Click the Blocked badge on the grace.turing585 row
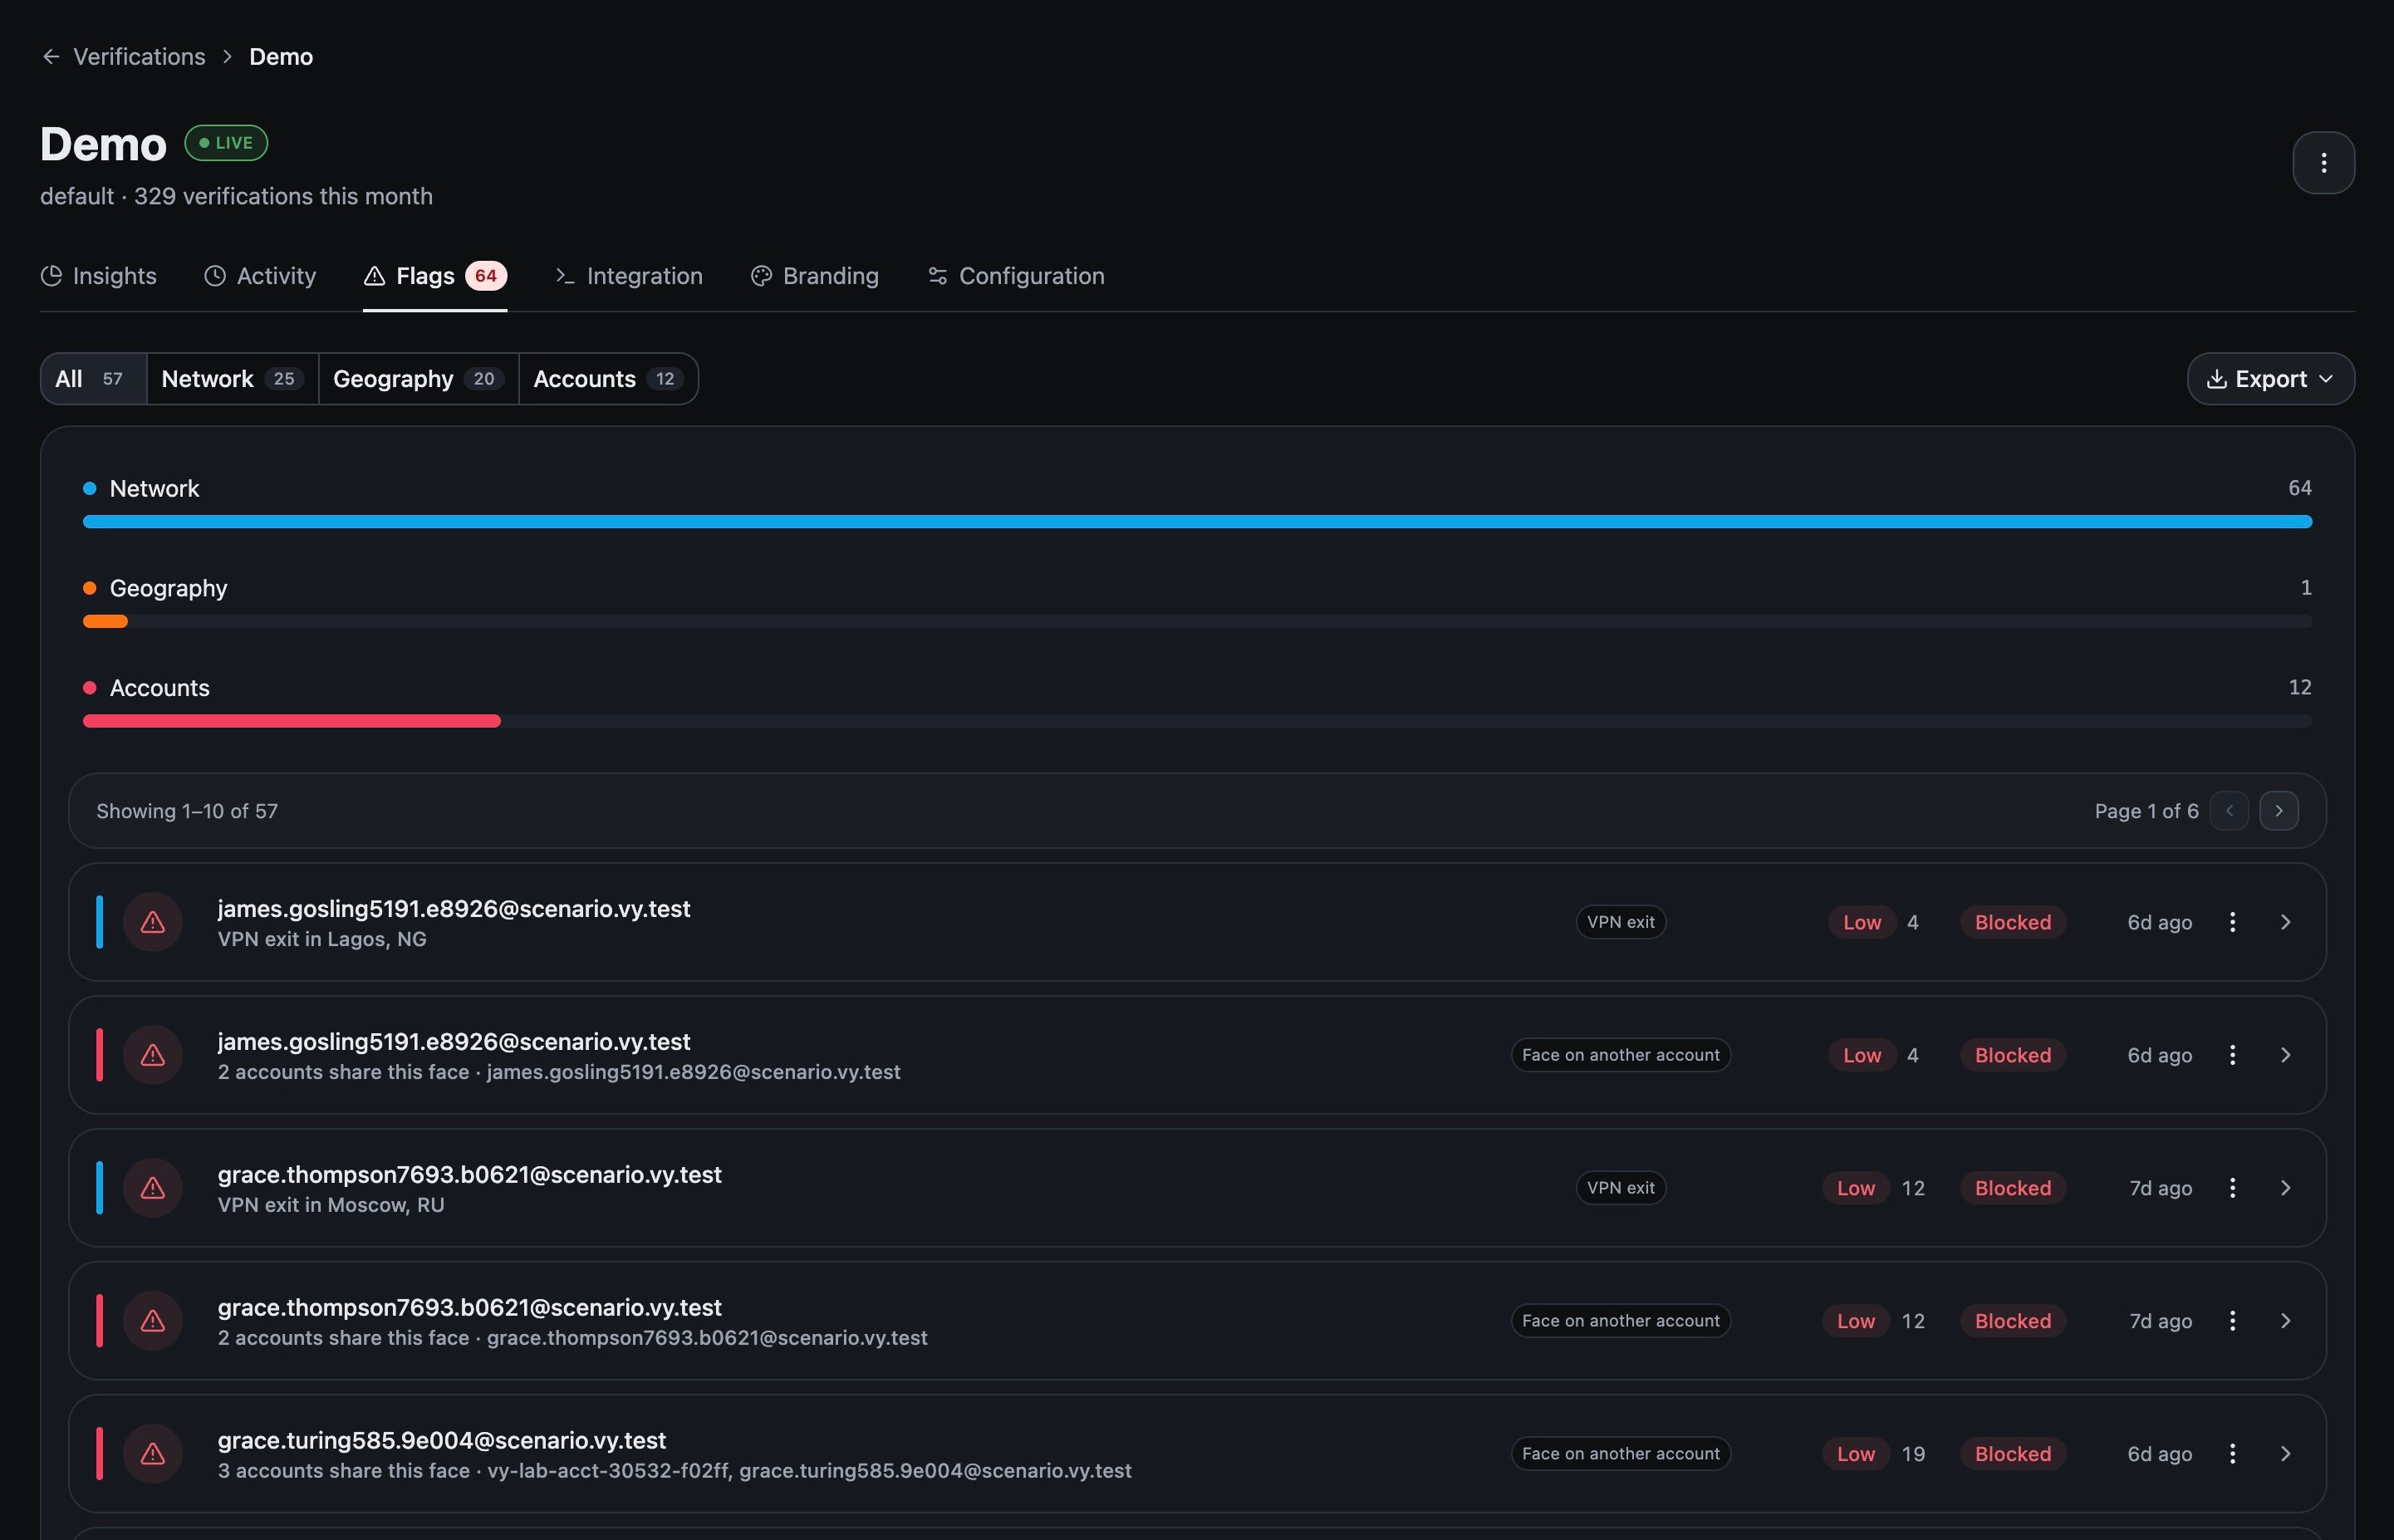Viewport: 2394px width, 1540px height. (x=2012, y=1454)
